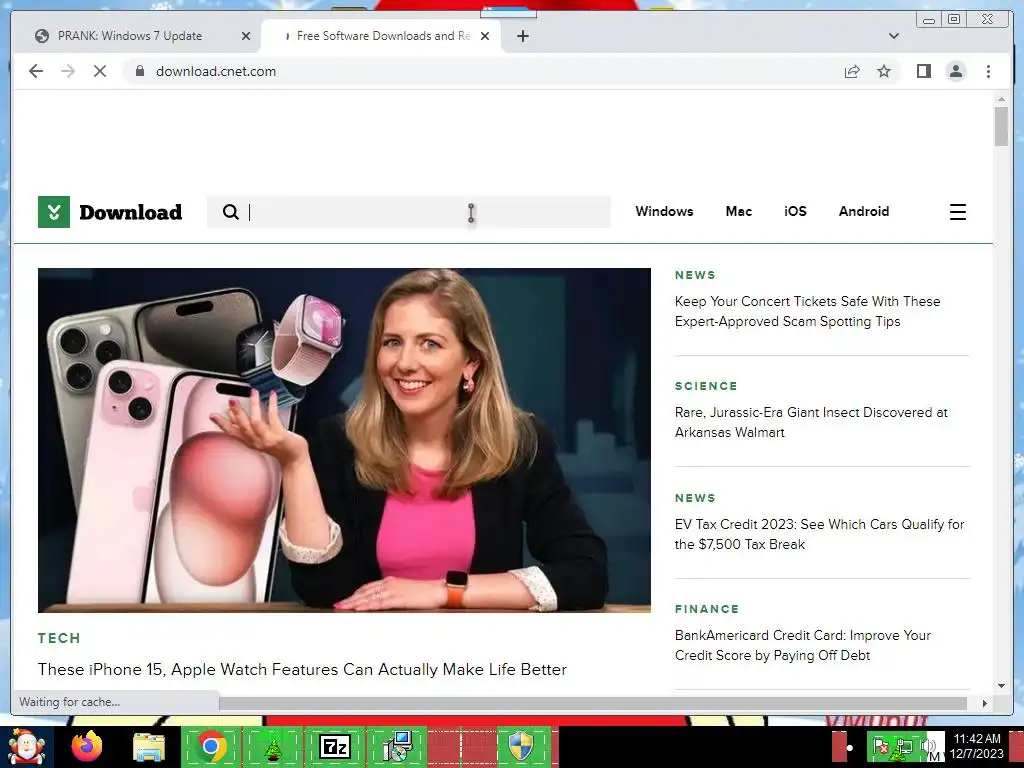
Task: Open Keep Your Concert Tickets Safe article
Action: [807, 311]
